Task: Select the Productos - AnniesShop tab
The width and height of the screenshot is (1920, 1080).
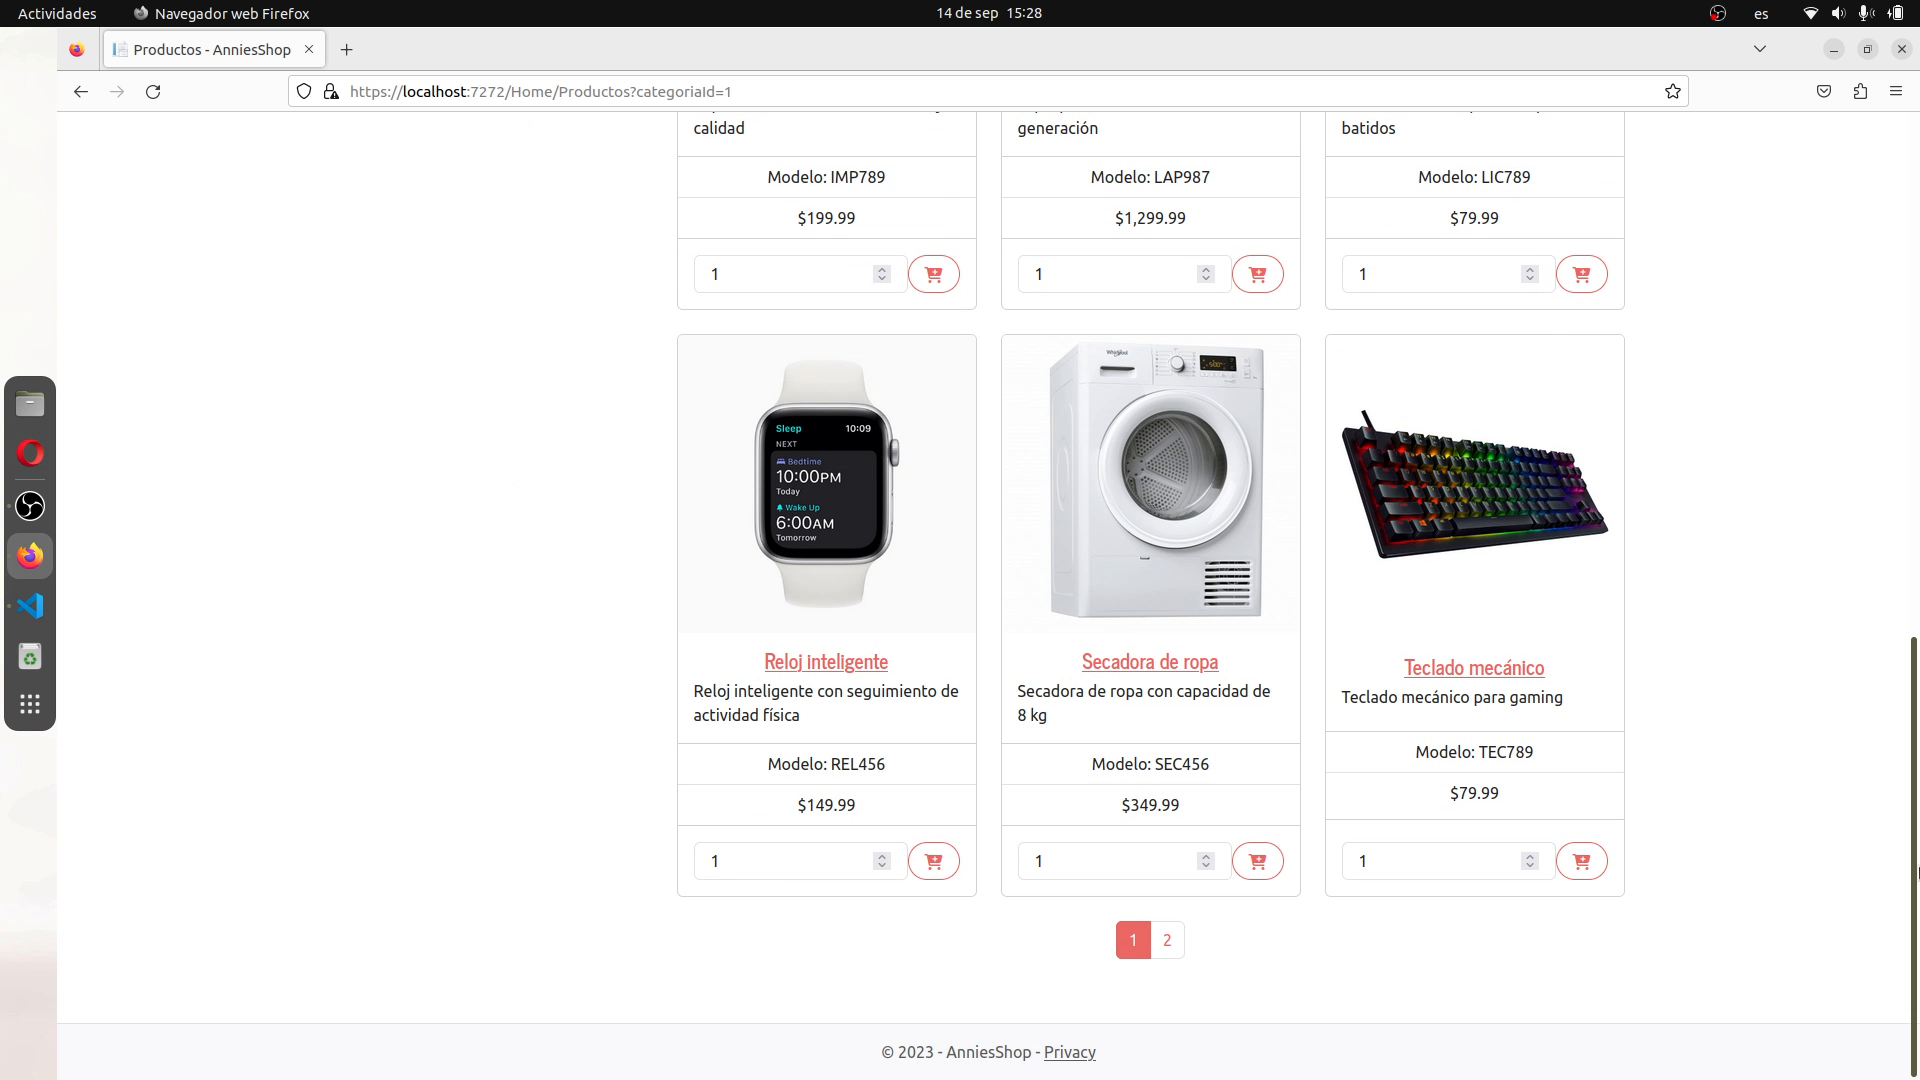Action: coord(213,49)
